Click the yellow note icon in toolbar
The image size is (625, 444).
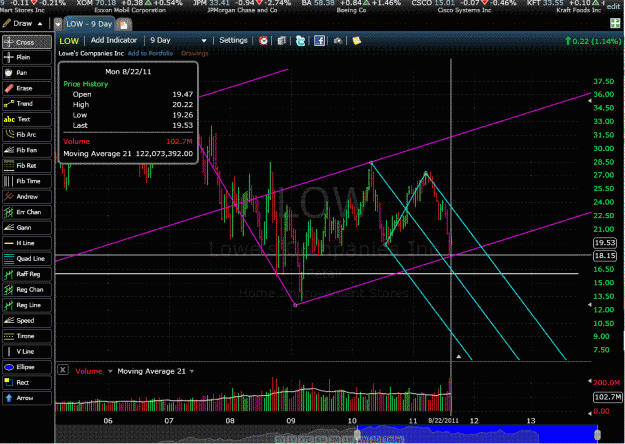357,41
